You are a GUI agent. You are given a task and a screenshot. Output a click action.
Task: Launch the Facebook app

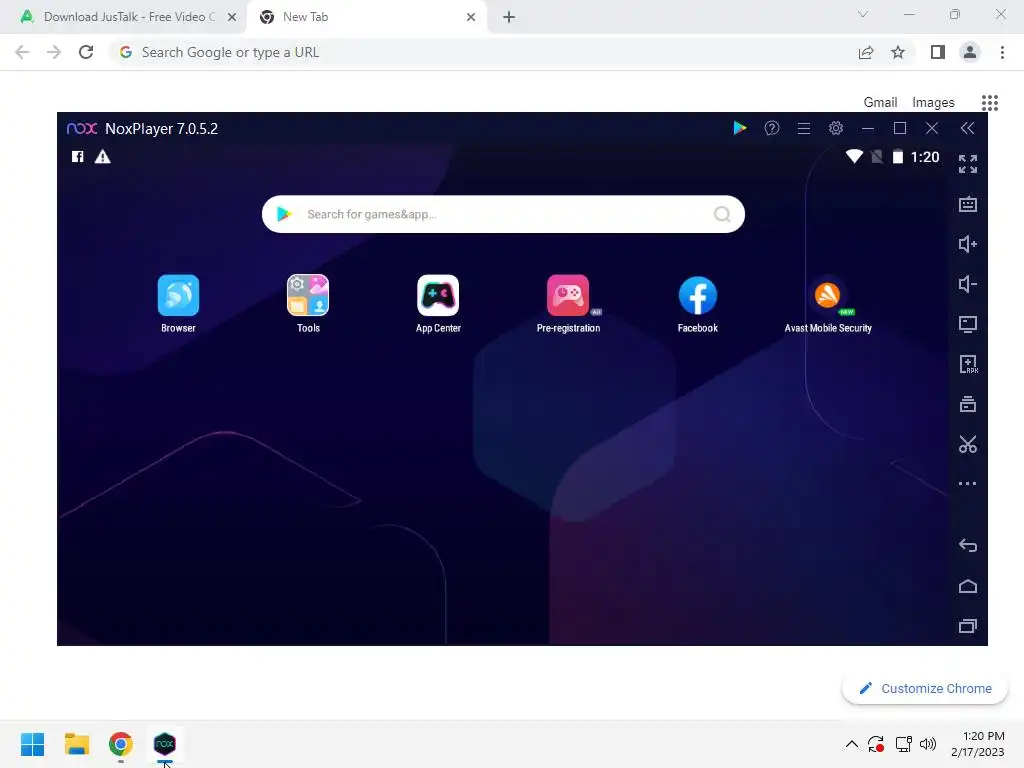(x=697, y=296)
